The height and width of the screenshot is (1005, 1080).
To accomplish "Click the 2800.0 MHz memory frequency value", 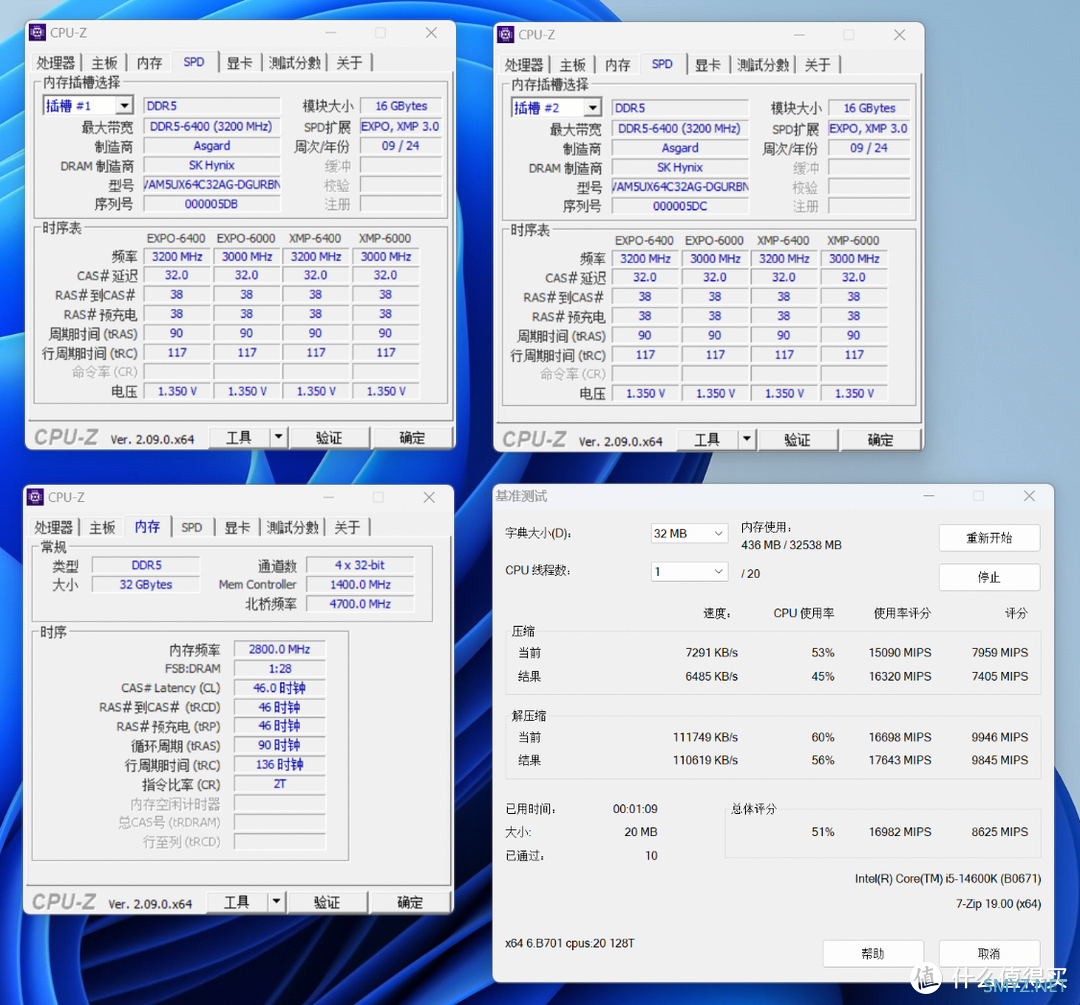I will coord(279,649).
